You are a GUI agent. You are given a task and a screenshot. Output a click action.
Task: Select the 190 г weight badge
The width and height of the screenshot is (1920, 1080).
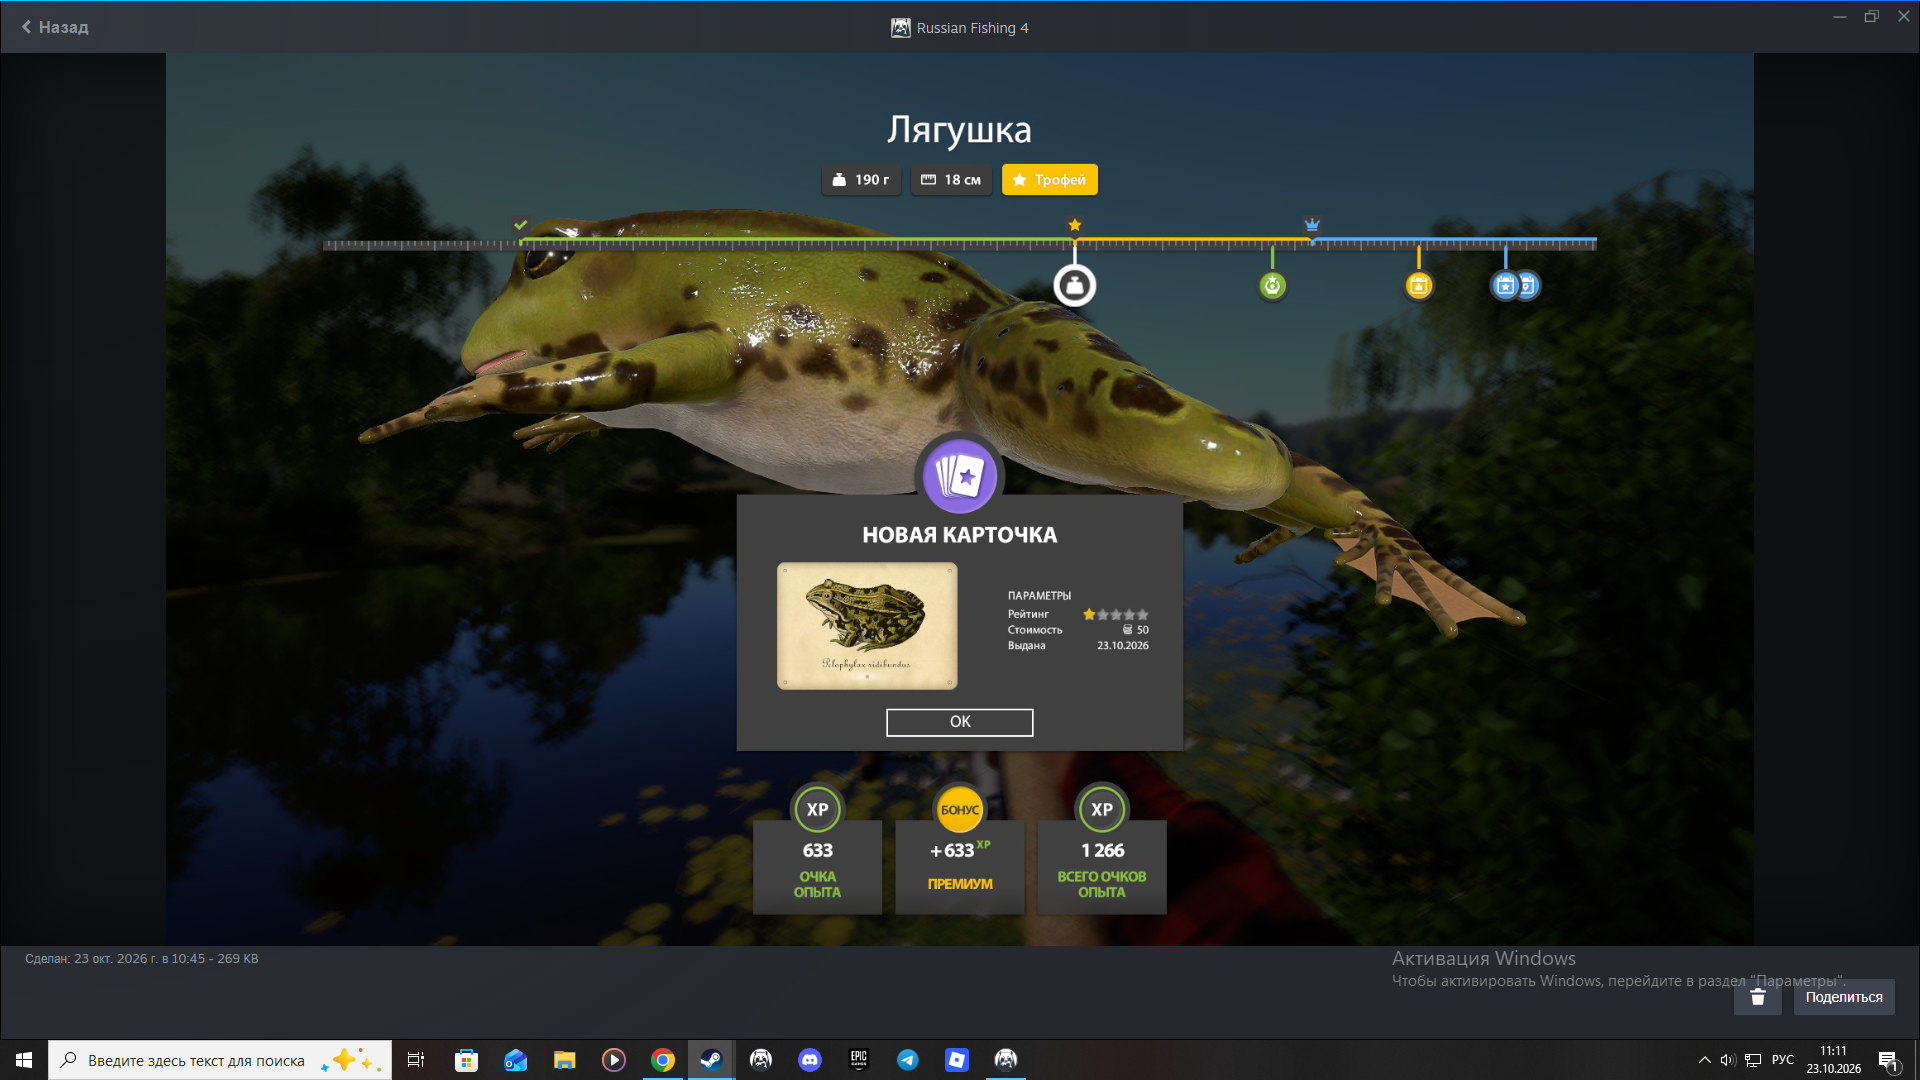click(861, 180)
